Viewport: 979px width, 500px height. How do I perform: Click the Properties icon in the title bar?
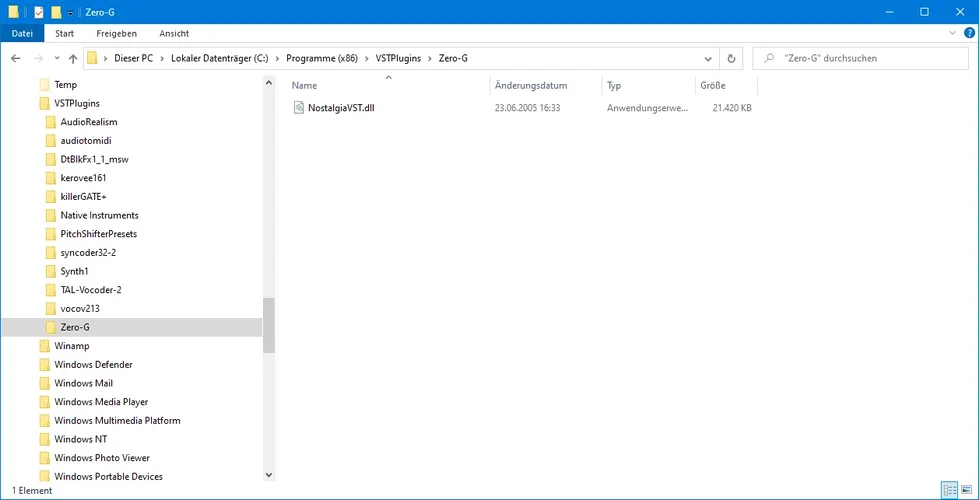tap(38, 12)
